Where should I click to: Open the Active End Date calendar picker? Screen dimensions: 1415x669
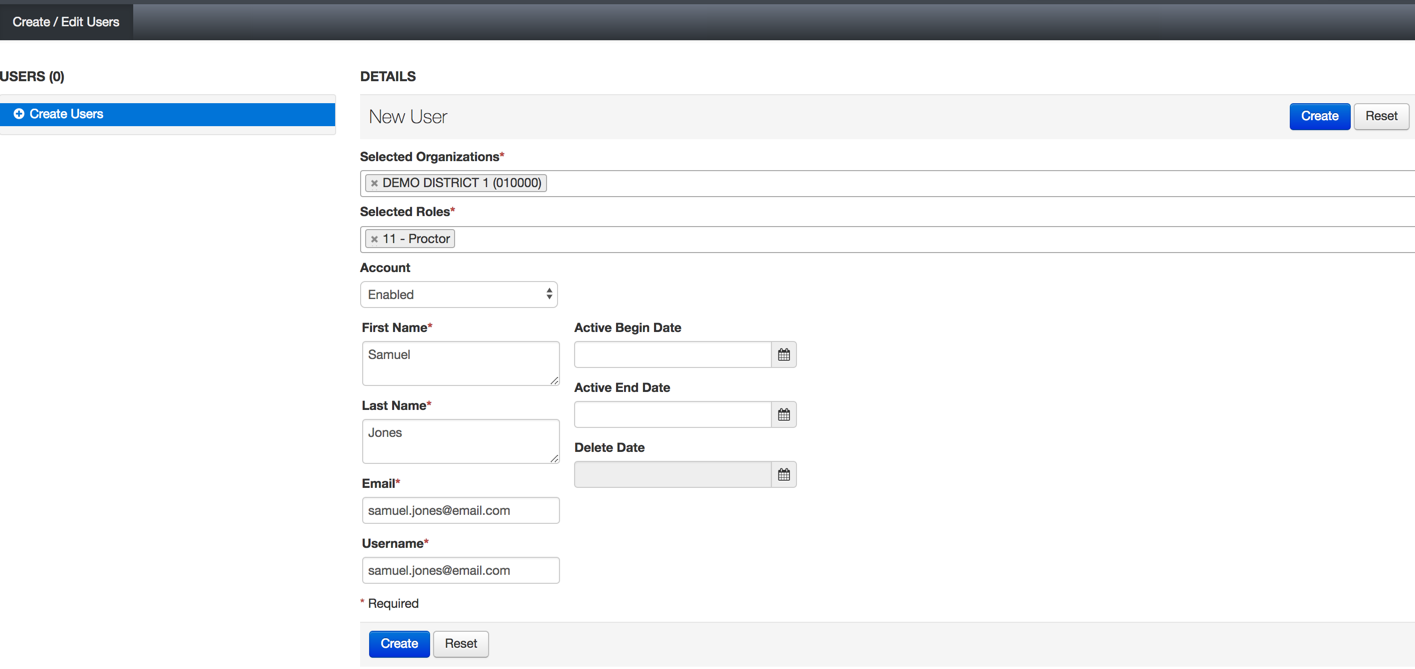(784, 415)
